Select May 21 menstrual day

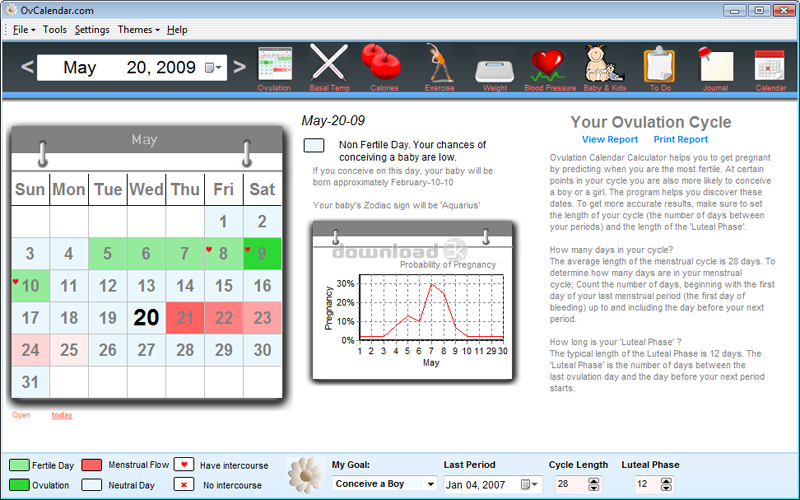point(185,318)
